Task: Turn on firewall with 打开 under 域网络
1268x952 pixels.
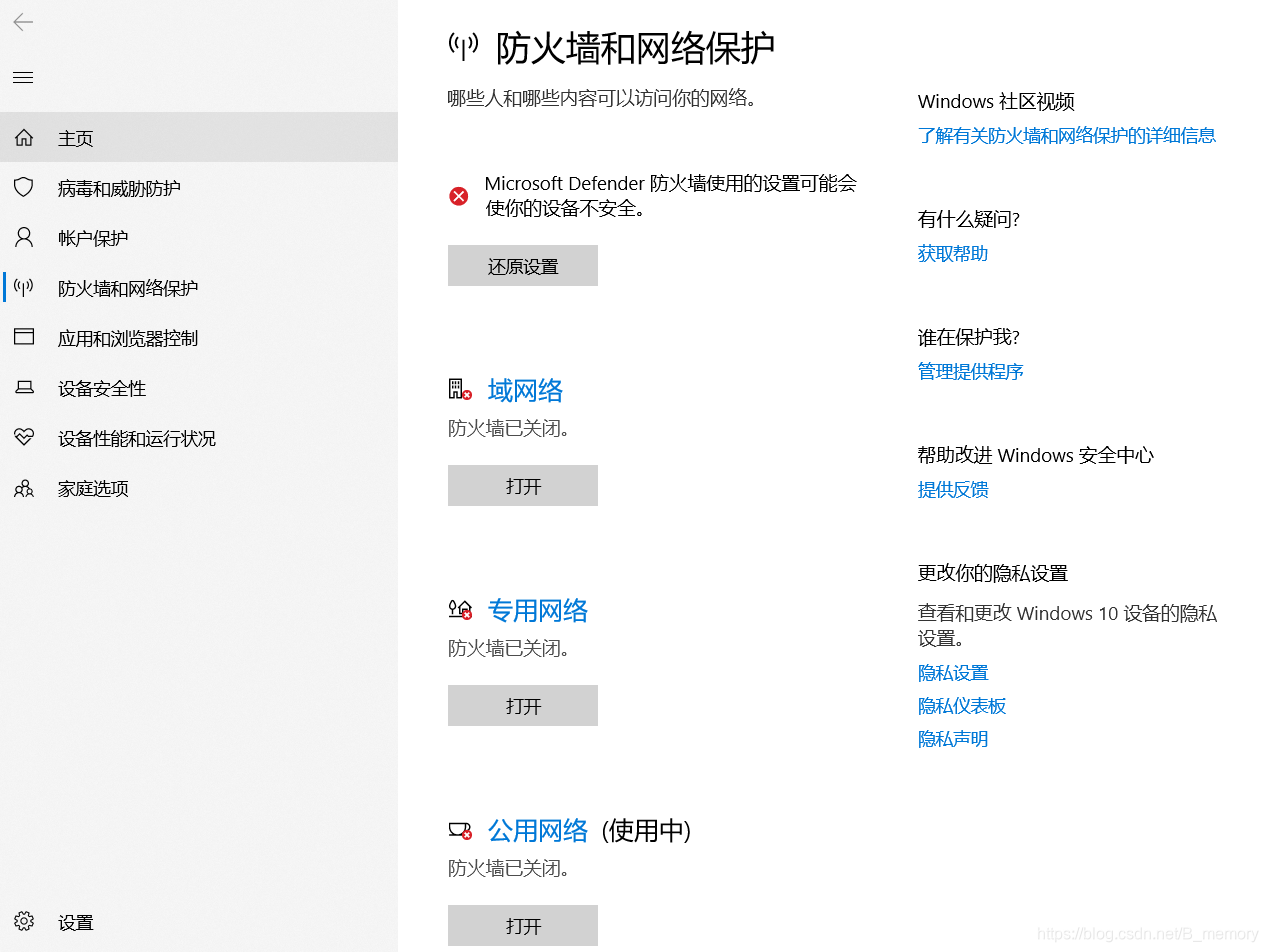Action: pos(523,486)
